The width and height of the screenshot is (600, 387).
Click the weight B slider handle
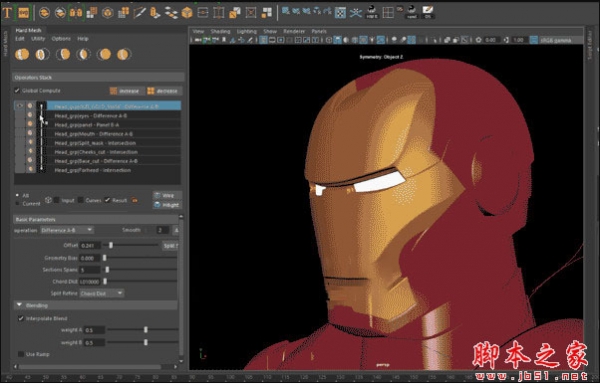click(x=145, y=342)
